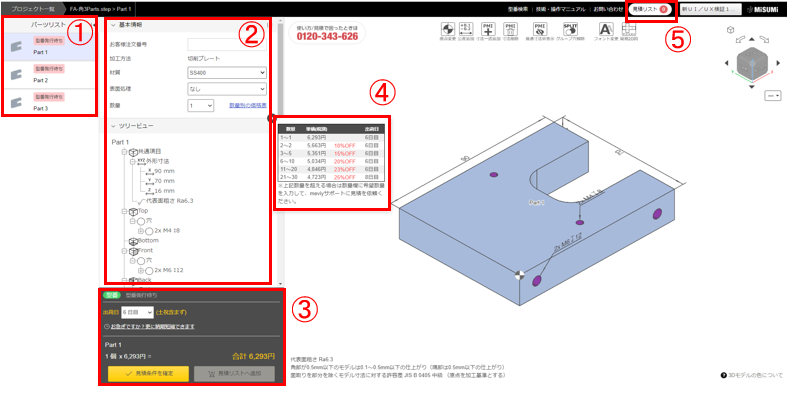Image resolution: width=787 pixels, height=393 pixels.
Task: Click the 0120-343-626 support phone number
Action: pos(326,37)
